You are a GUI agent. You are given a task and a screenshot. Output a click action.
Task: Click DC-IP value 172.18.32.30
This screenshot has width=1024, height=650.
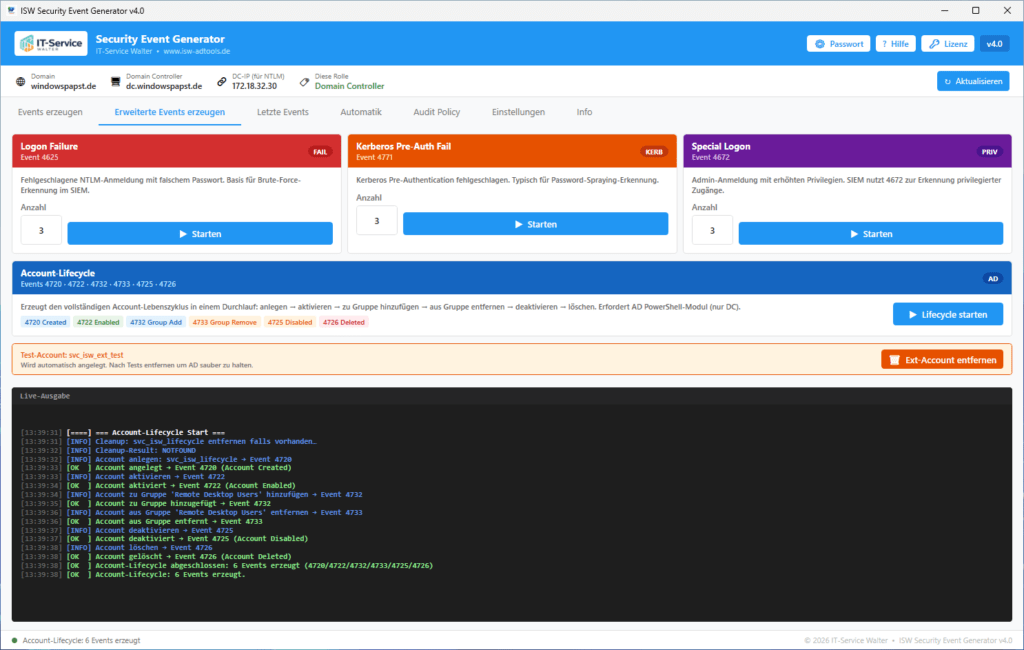coord(255,86)
